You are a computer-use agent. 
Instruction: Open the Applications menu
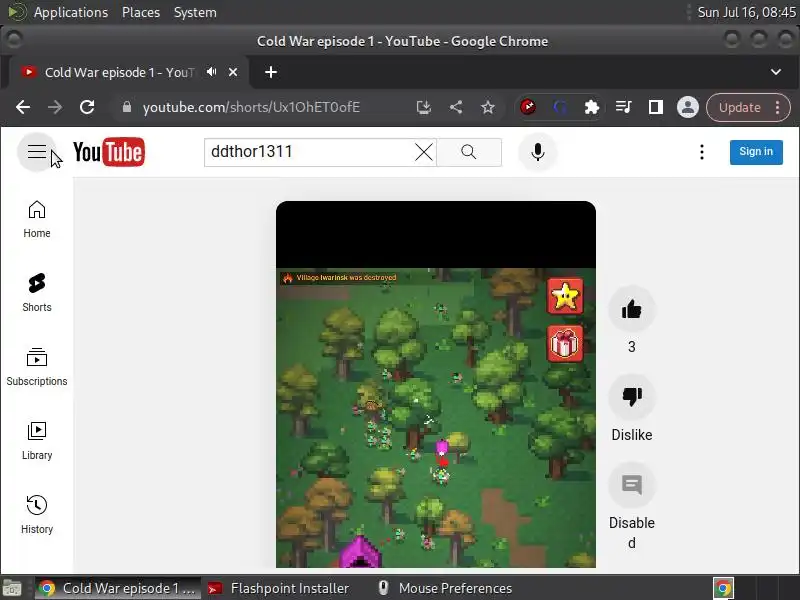click(x=71, y=12)
